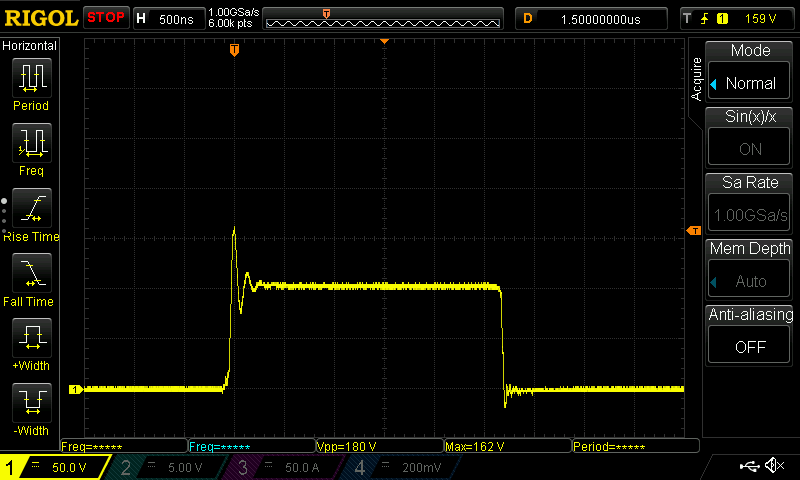Toggle the STOP run state indicator
The height and width of the screenshot is (480, 800).
[x=106, y=18]
